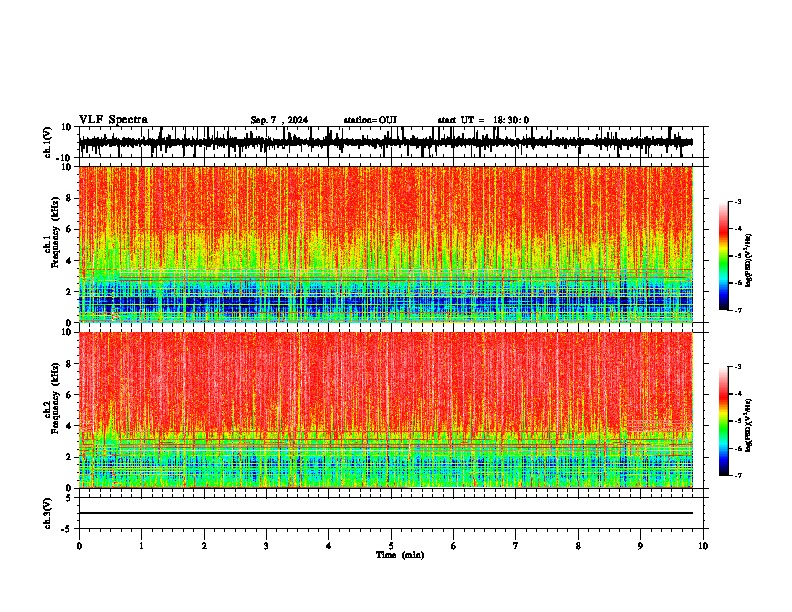The image size is (792, 612).
Task: Click the "Time (min)" axis label
Action: [400, 555]
